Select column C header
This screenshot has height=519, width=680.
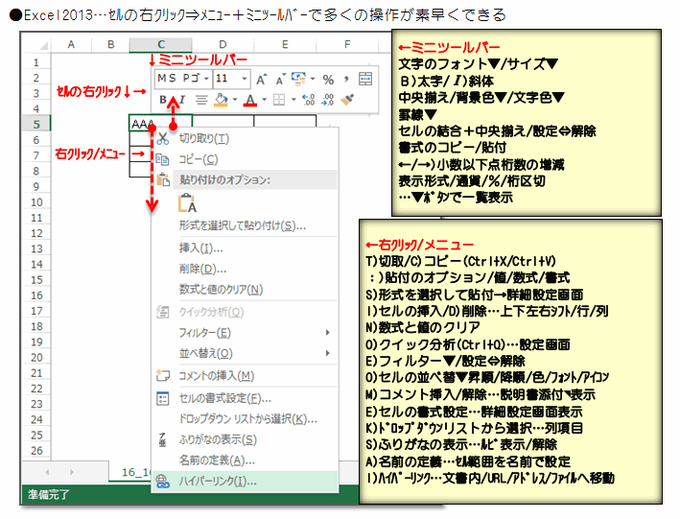(160, 44)
